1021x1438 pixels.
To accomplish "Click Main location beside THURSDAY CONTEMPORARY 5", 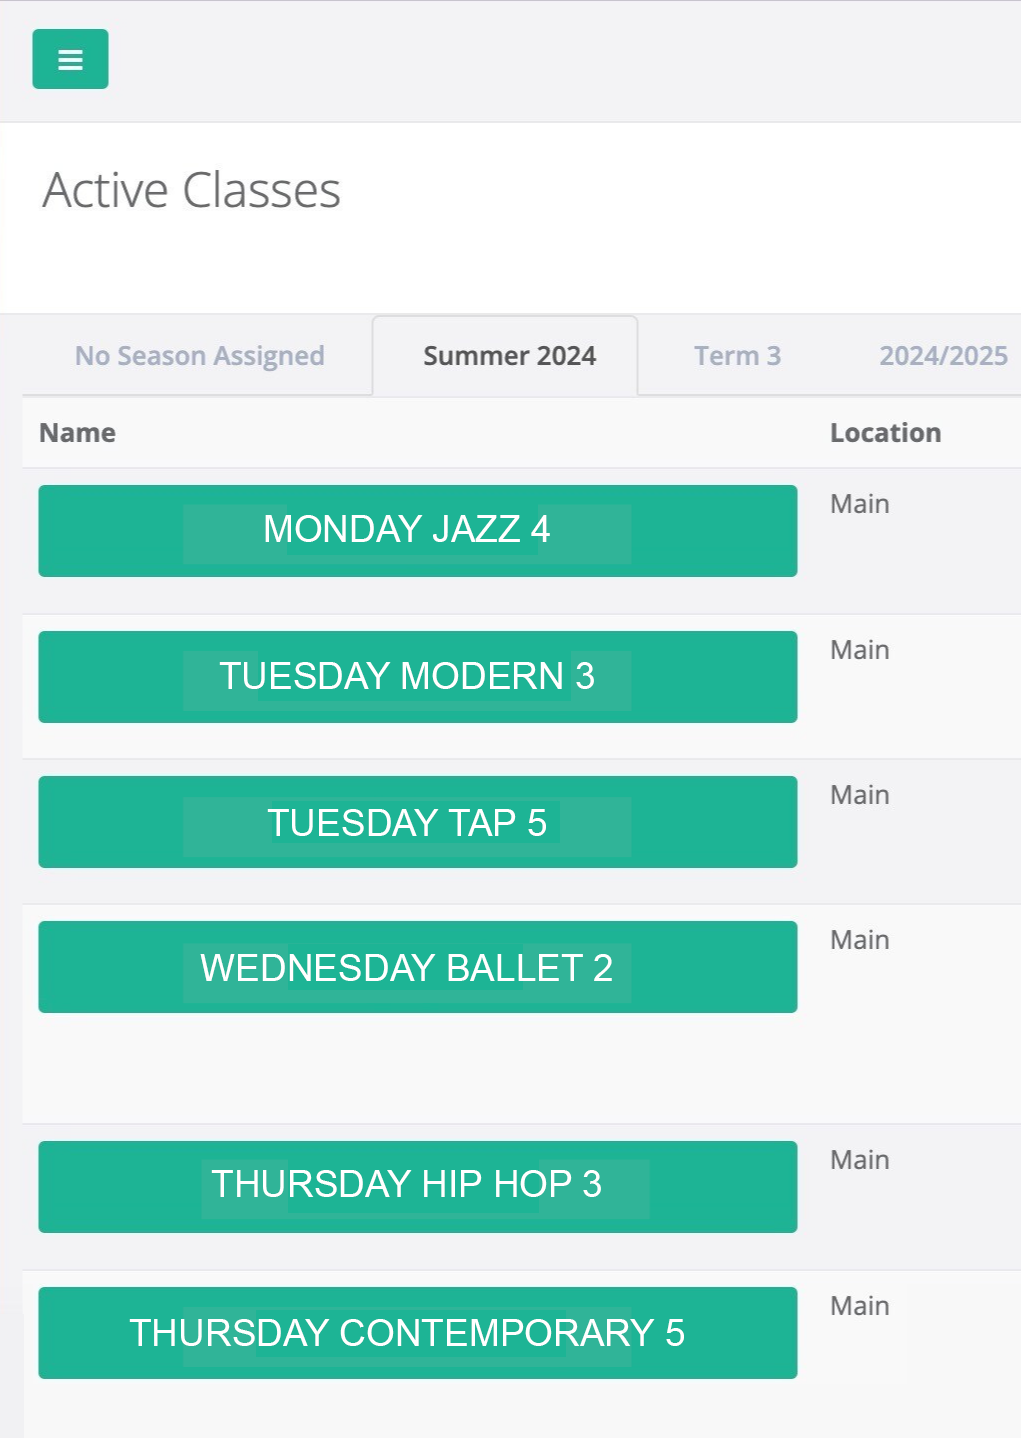I will 858,1305.
